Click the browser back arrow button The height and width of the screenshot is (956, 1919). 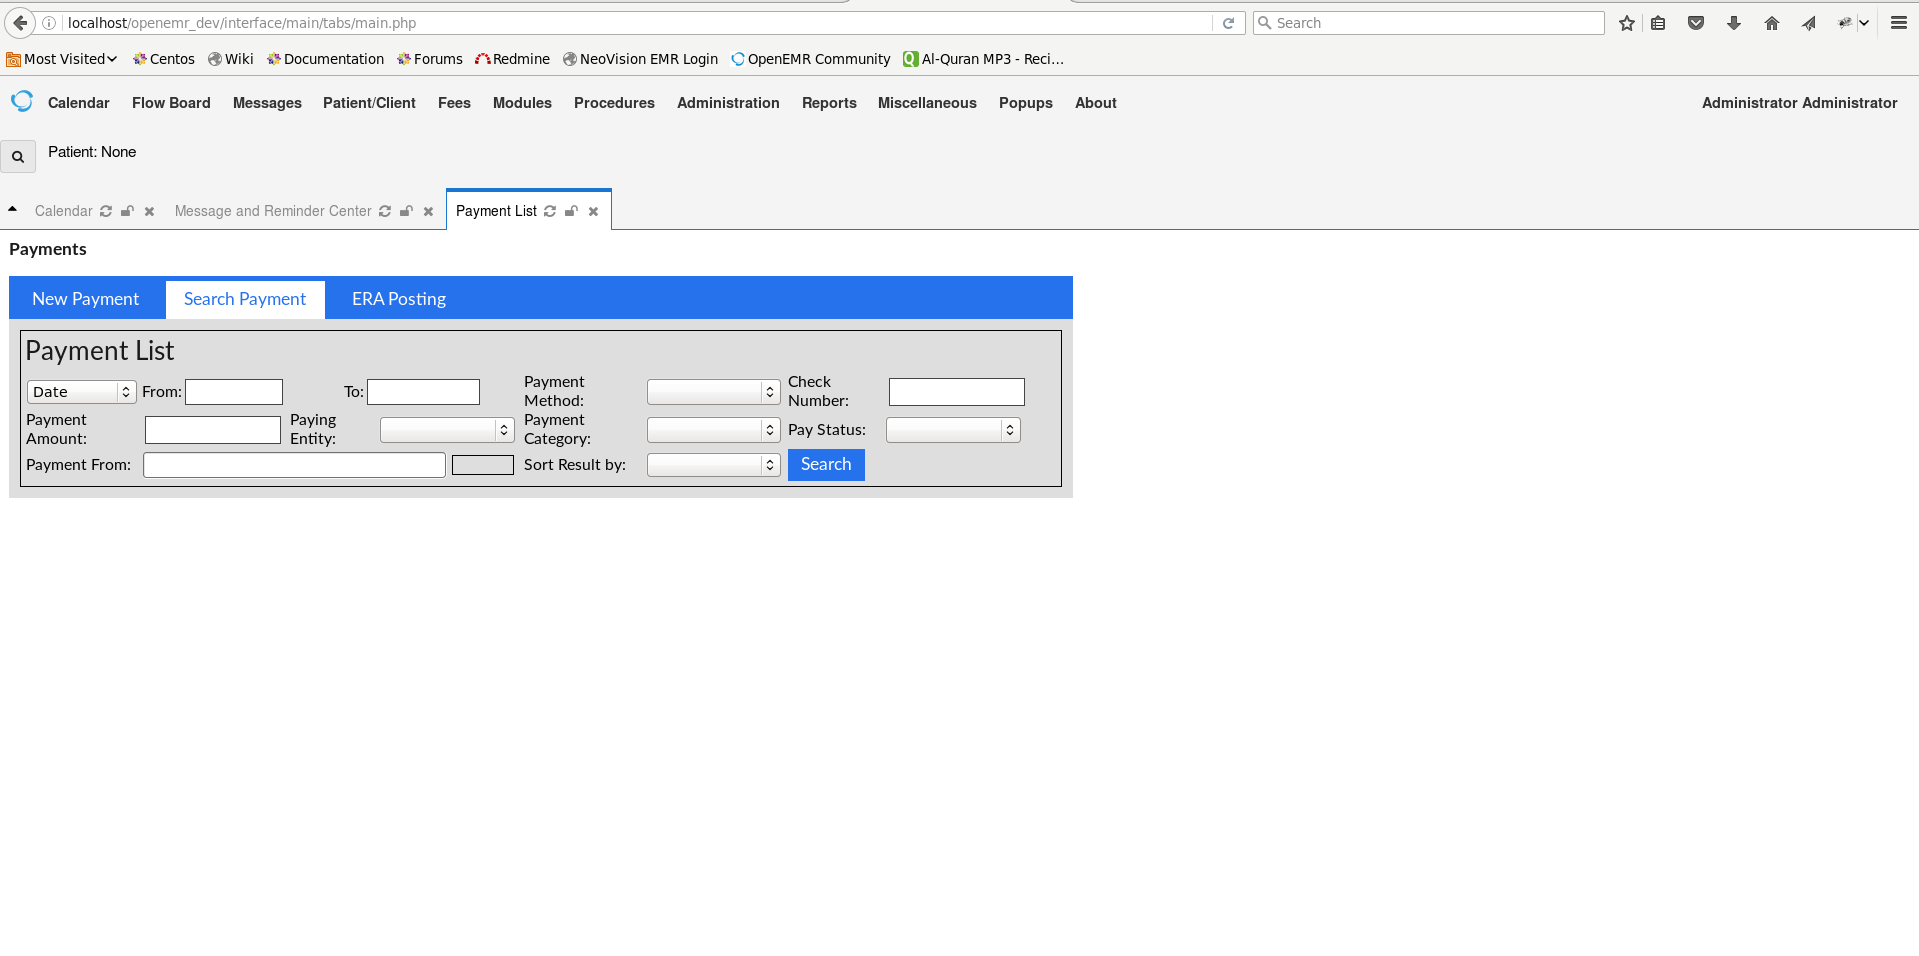[20, 23]
